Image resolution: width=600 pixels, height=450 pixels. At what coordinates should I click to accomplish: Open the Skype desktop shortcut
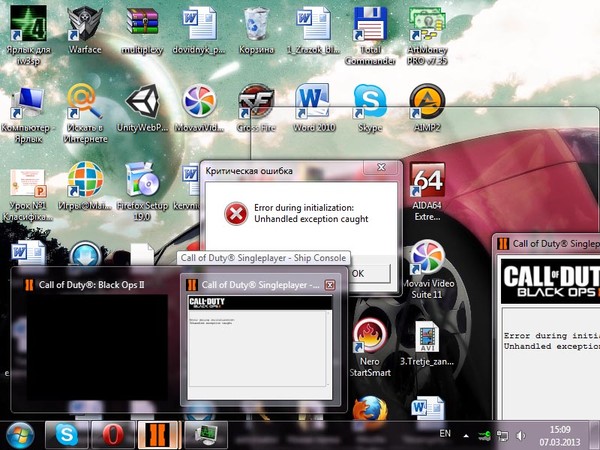(x=371, y=103)
